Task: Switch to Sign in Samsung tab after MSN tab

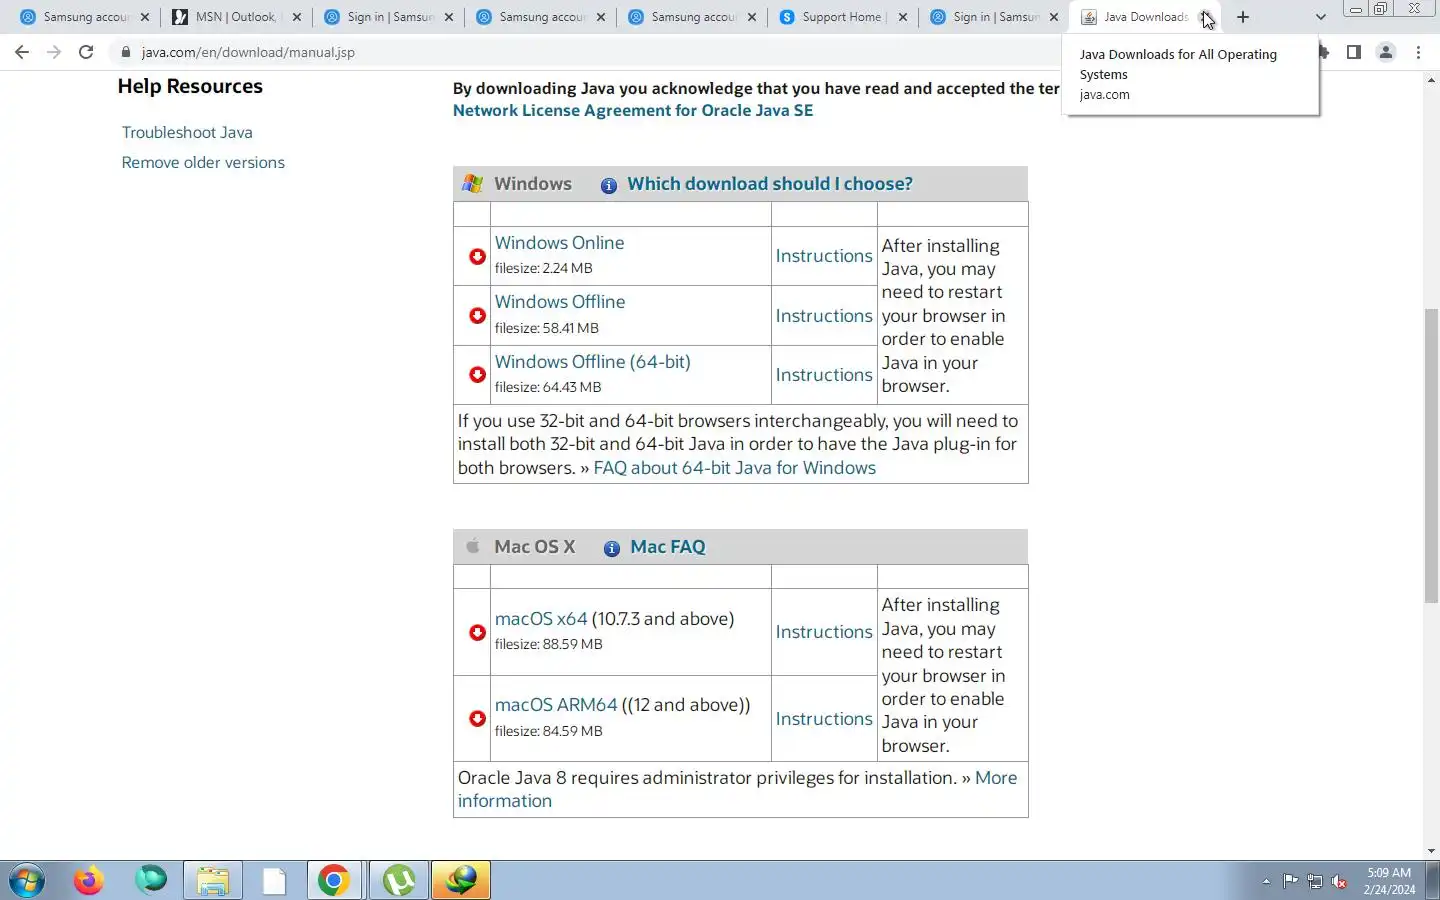Action: point(387,17)
